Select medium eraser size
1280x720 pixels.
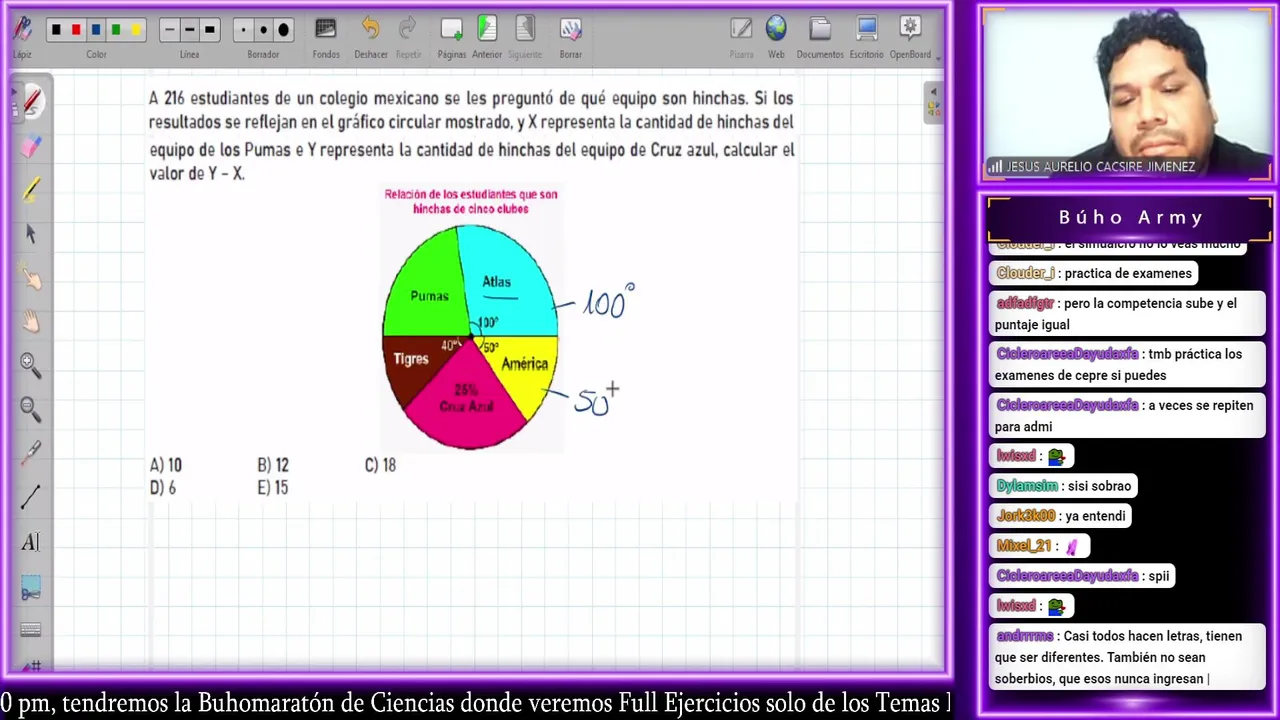point(263,30)
